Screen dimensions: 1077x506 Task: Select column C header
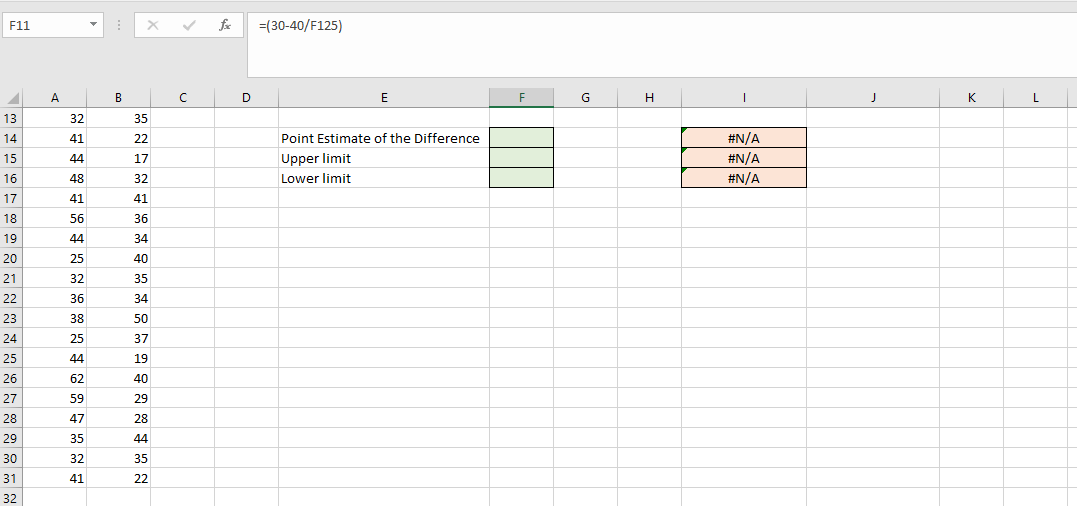pyautogui.click(x=182, y=98)
